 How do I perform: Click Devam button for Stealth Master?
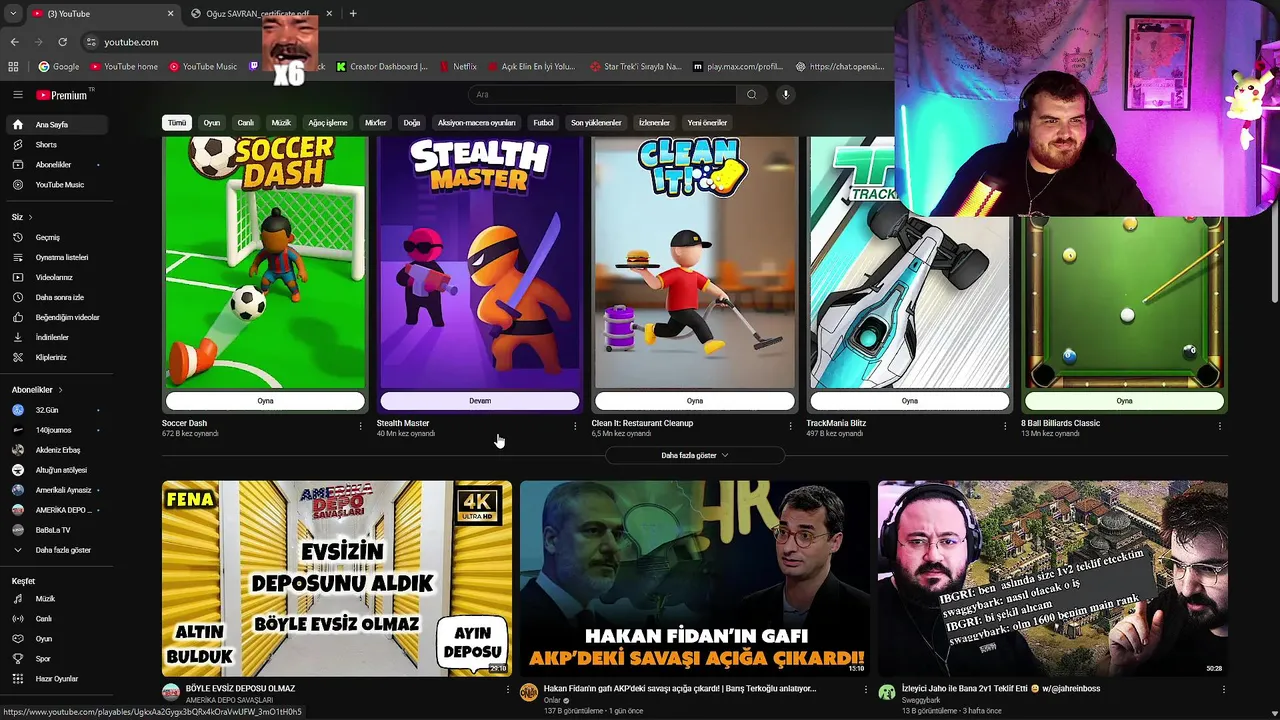click(480, 401)
